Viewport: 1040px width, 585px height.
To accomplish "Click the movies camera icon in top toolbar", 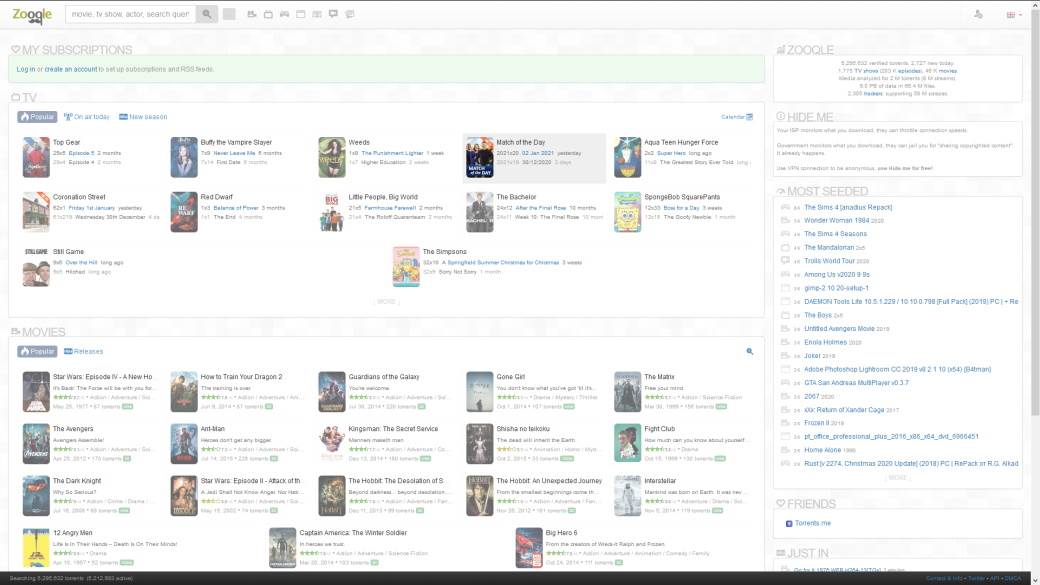I will point(252,14).
